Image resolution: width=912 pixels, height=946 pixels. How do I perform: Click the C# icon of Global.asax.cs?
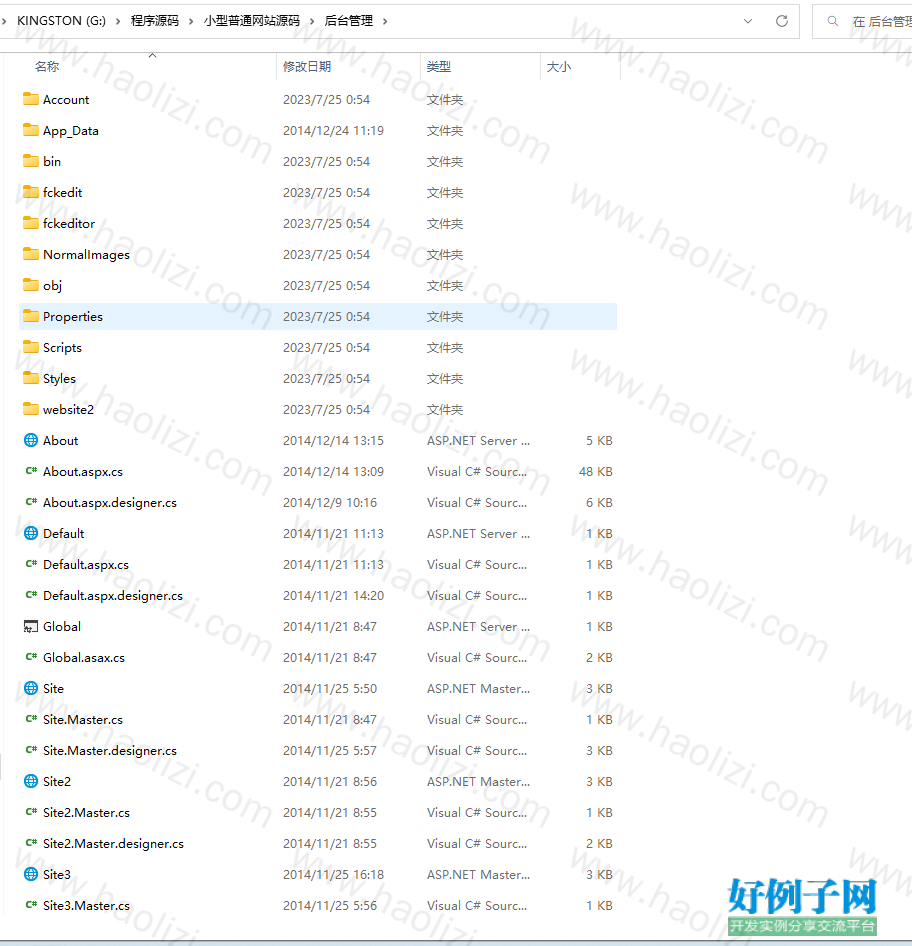pos(31,657)
